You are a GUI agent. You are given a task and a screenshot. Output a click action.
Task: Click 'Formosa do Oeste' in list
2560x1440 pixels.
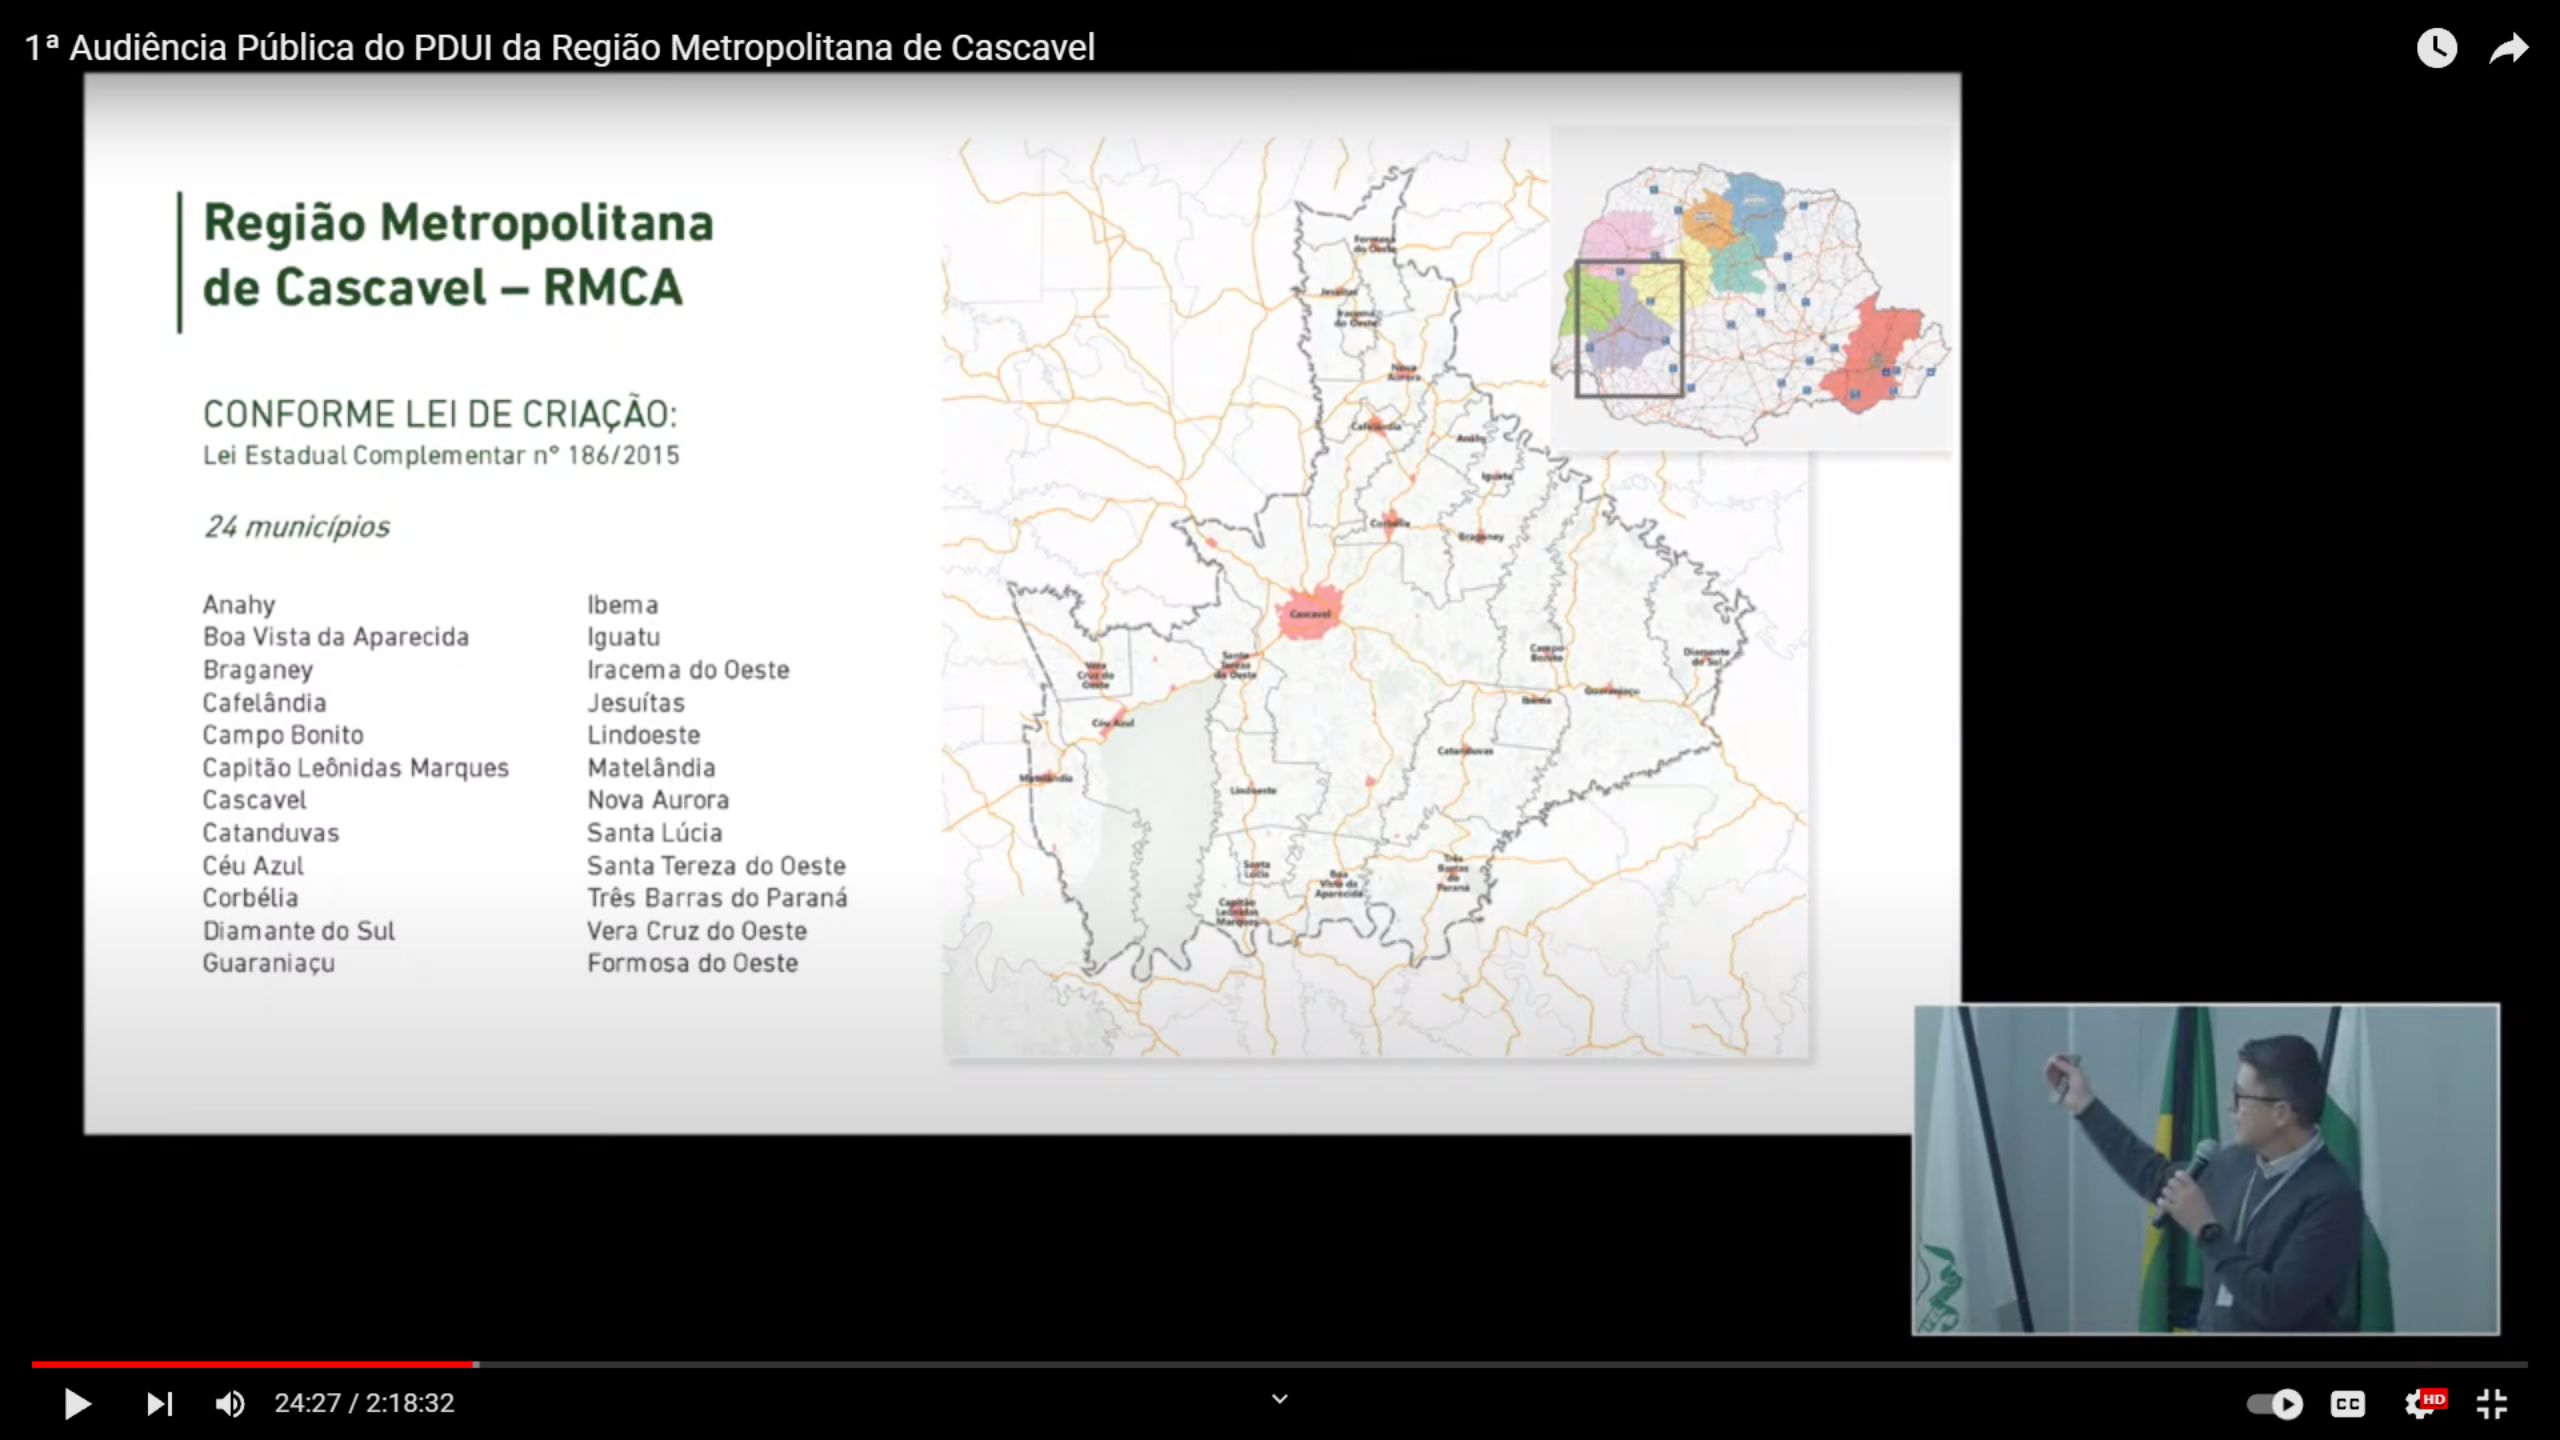(x=692, y=964)
